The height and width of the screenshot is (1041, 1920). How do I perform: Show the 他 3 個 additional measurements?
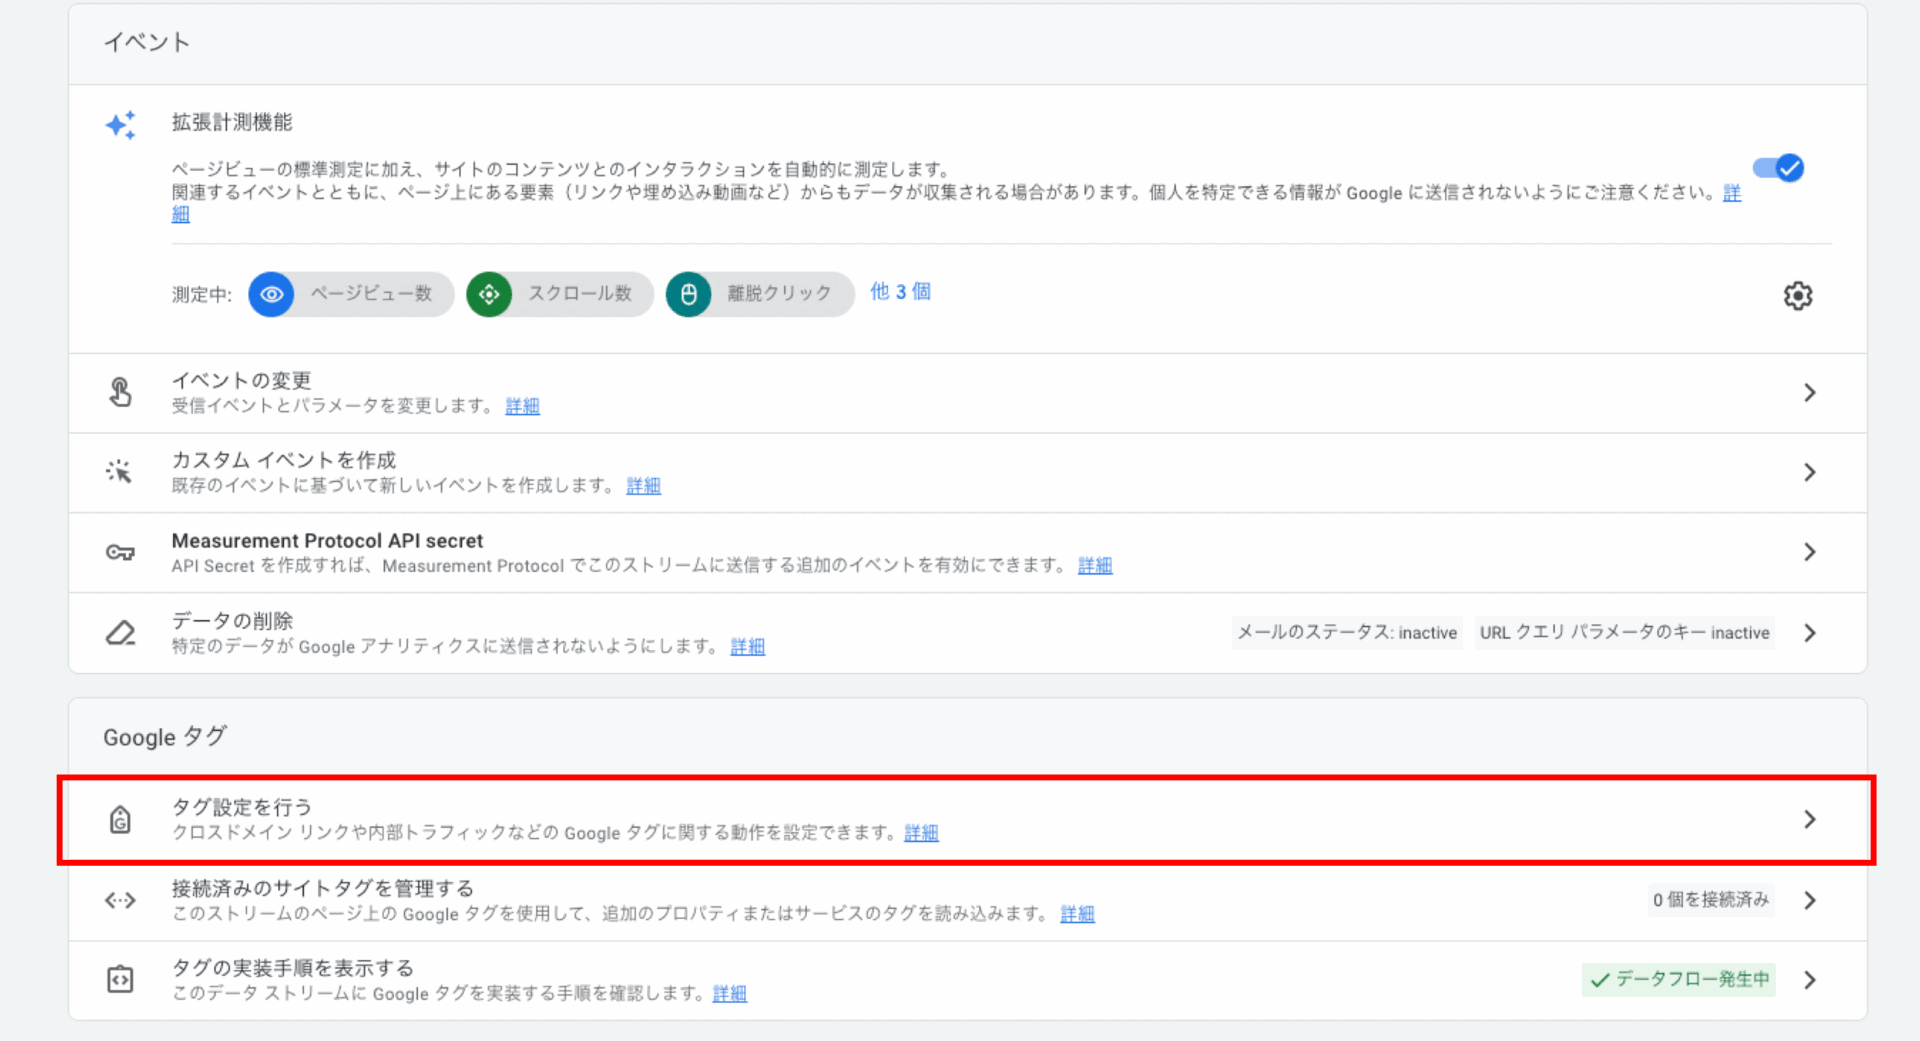click(x=900, y=292)
